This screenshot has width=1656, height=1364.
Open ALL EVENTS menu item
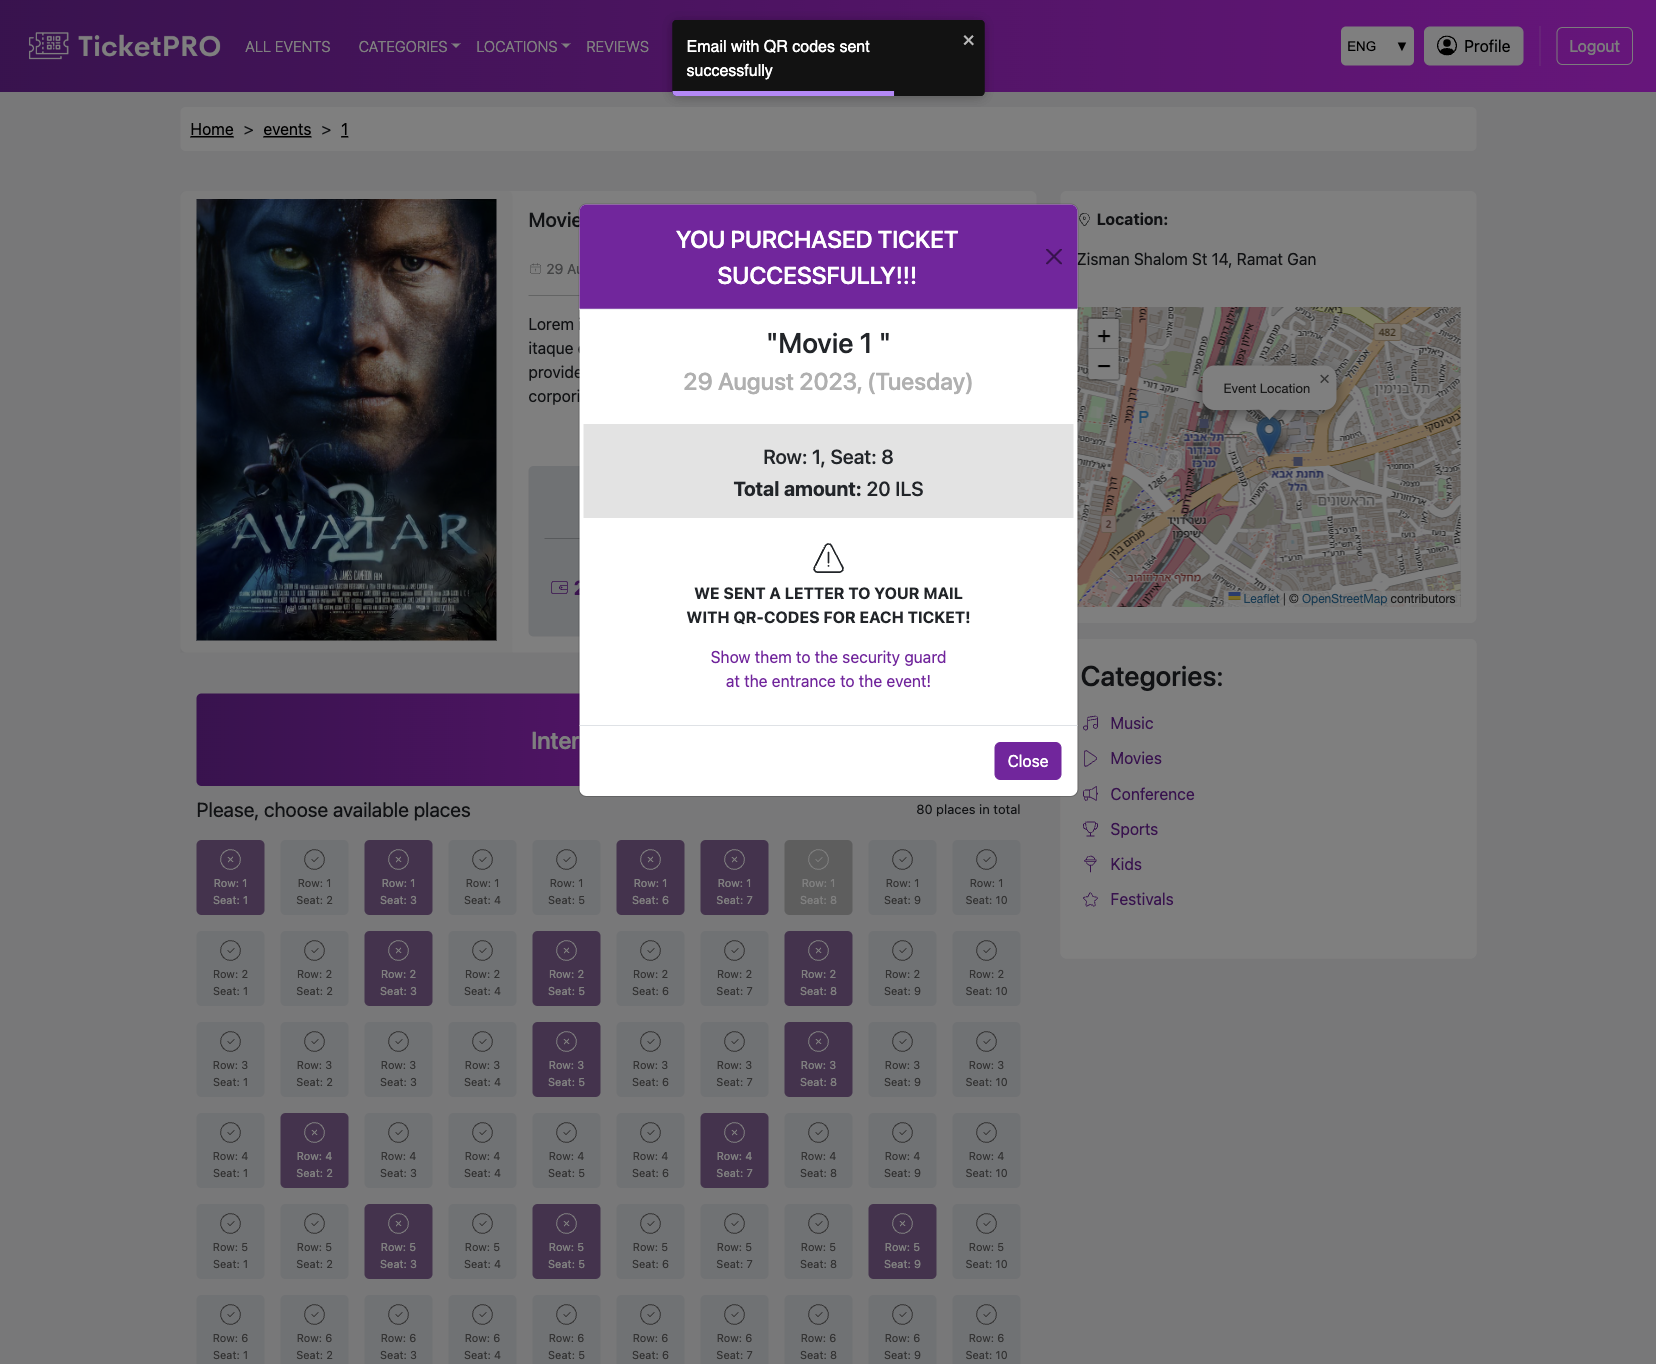[288, 47]
